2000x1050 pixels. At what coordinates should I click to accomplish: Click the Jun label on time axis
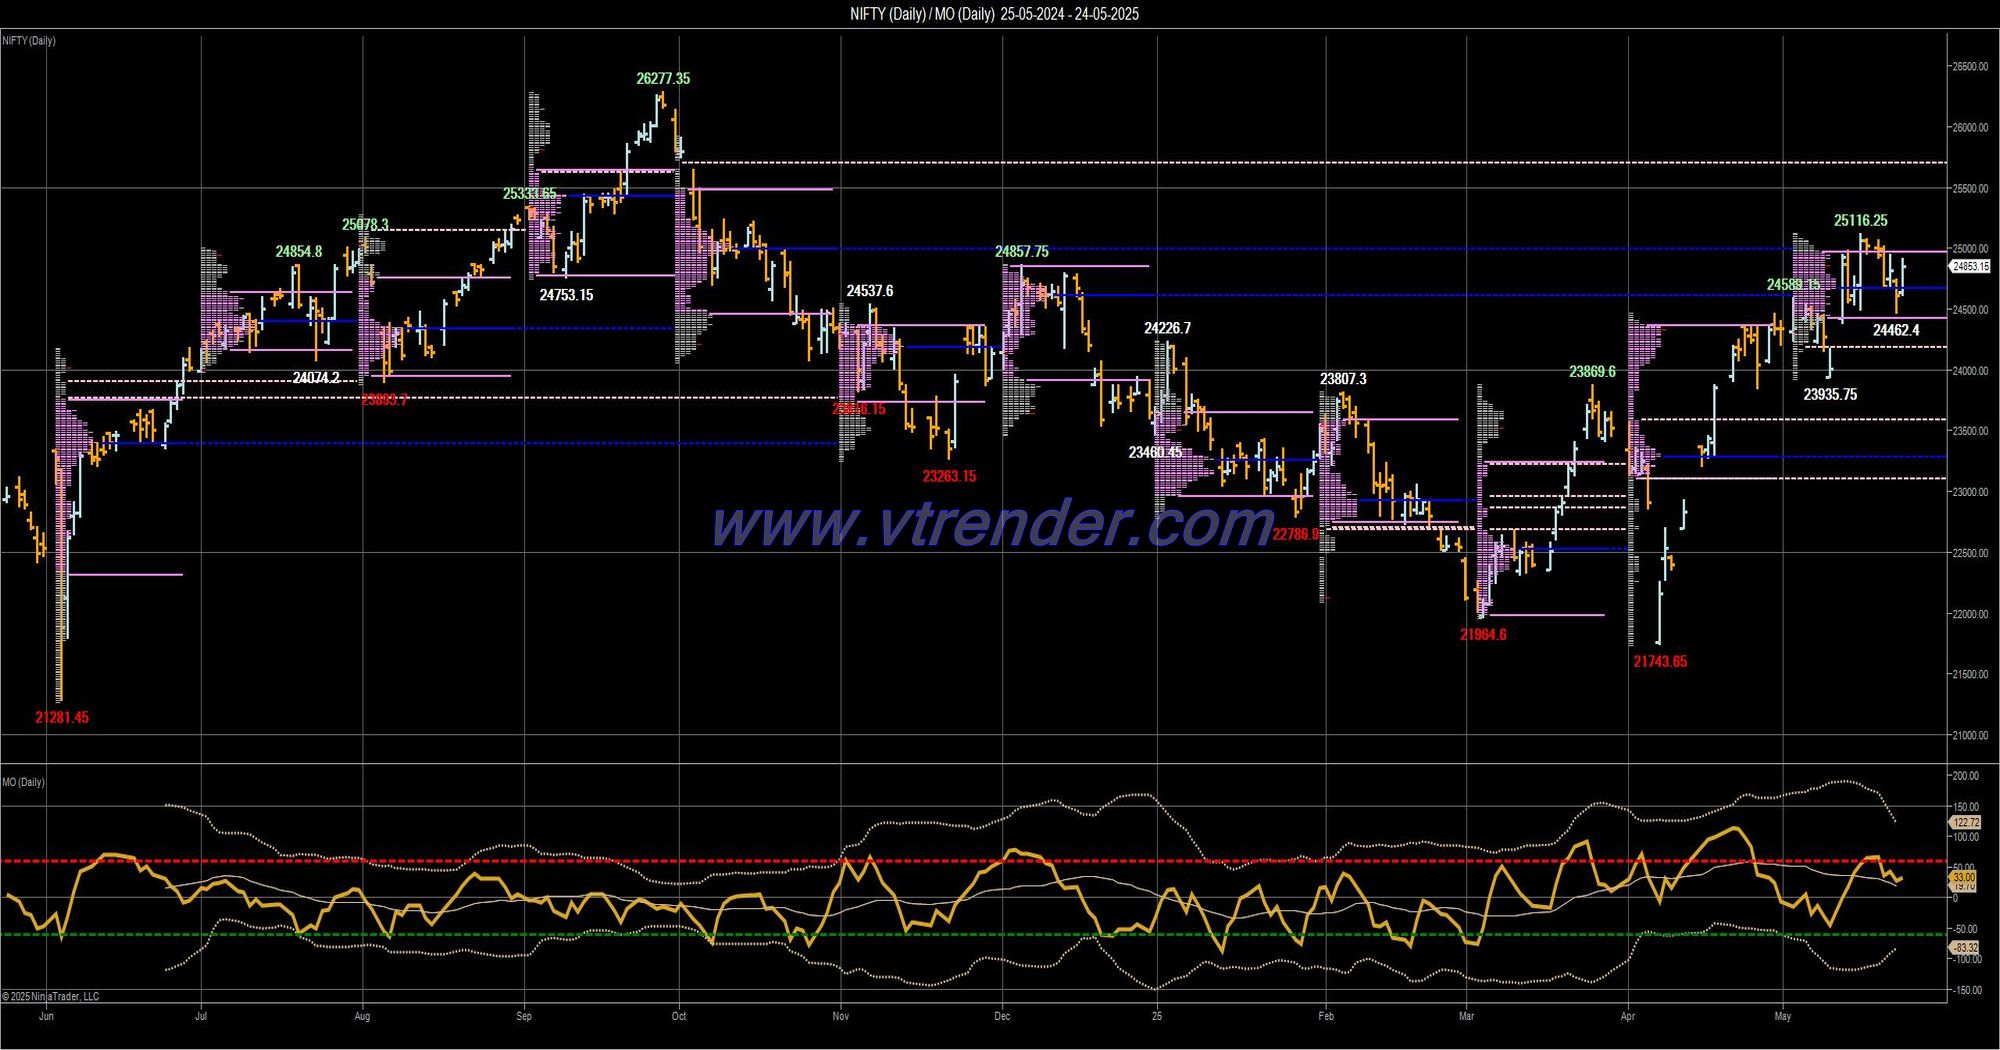pyautogui.click(x=46, y=1017)
